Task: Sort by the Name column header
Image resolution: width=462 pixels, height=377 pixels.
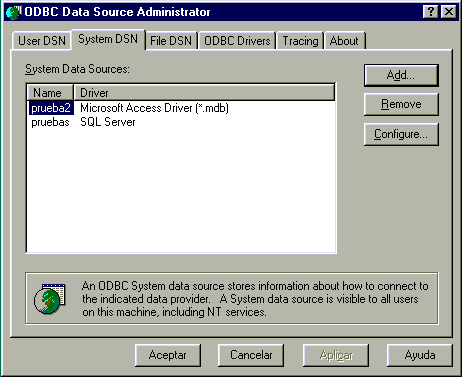Action: (50, 93)
